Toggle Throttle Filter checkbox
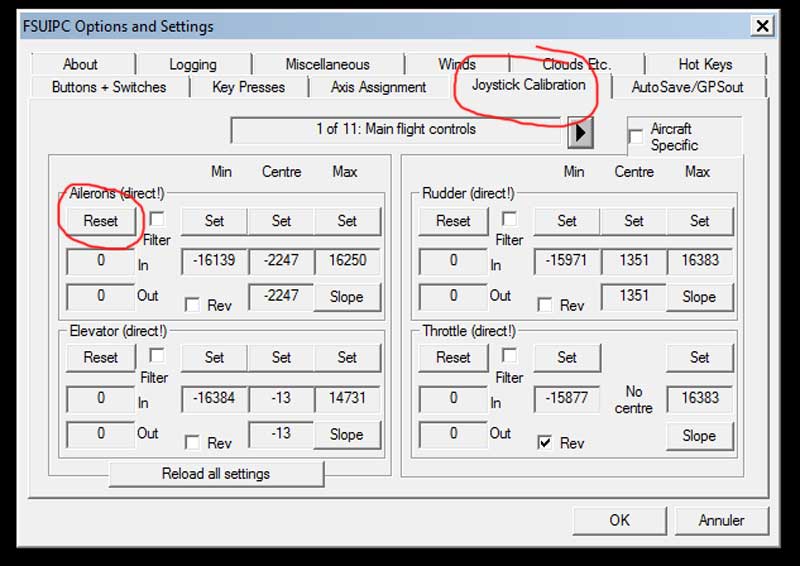800x566 pixels. click(509, 355)
